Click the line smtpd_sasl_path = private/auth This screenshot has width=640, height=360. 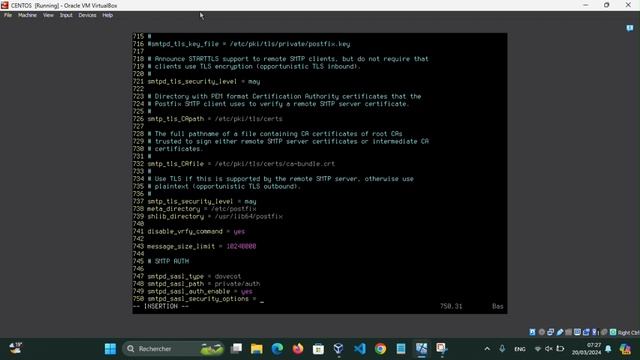click(204, 284)
